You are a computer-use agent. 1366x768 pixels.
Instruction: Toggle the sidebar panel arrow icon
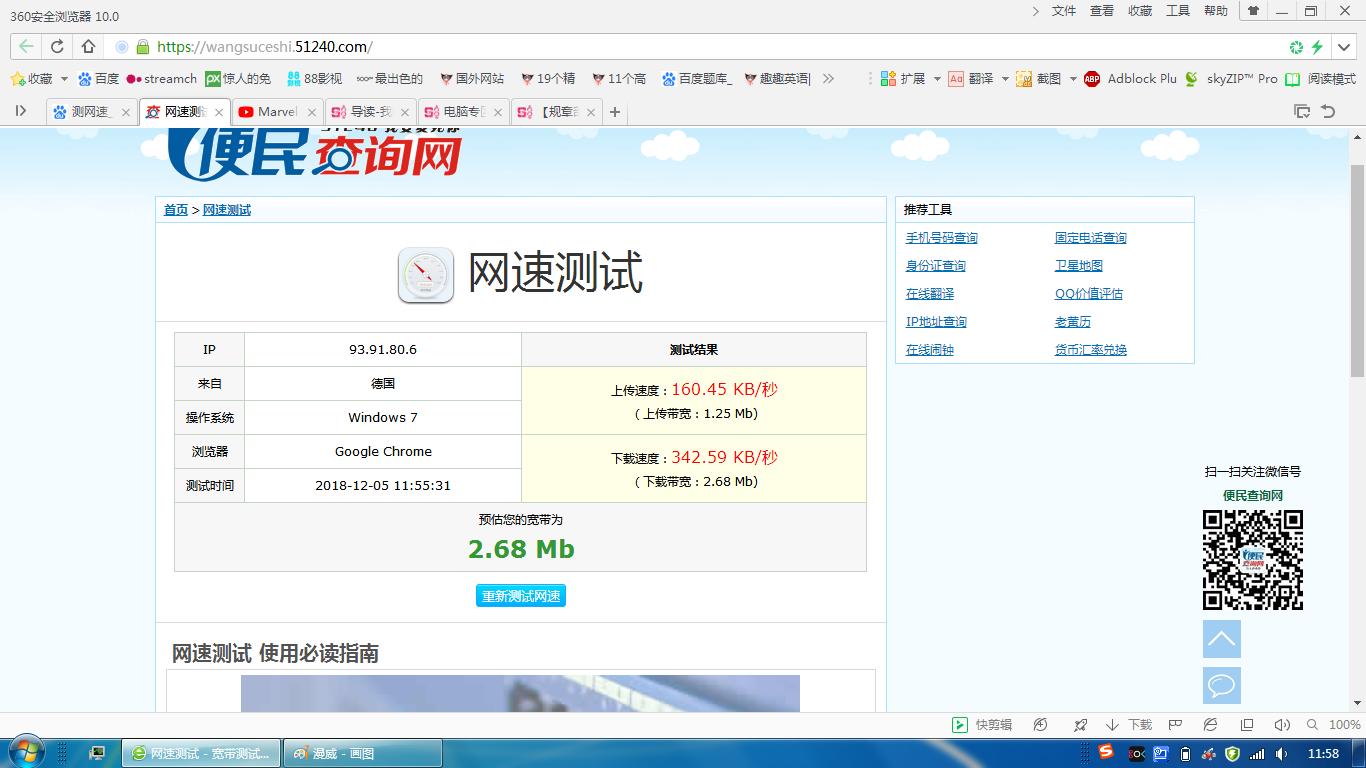pyautogui.click(x=20, y=111)
